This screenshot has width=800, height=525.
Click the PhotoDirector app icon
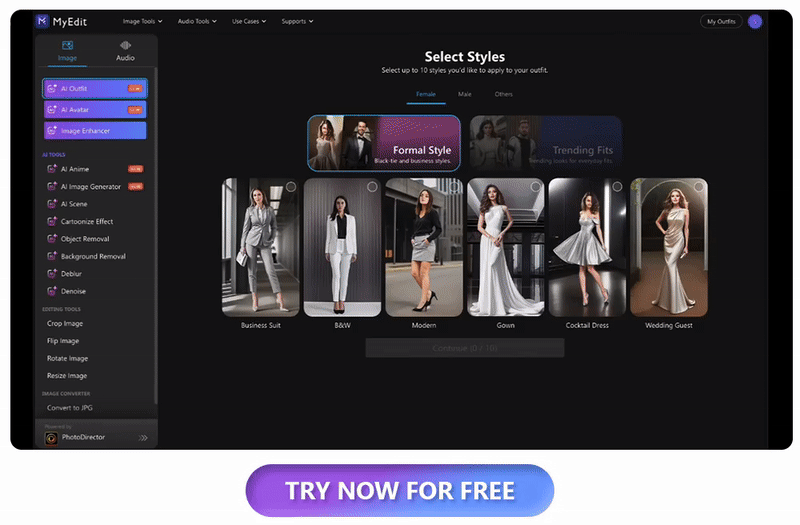[51, 438]
